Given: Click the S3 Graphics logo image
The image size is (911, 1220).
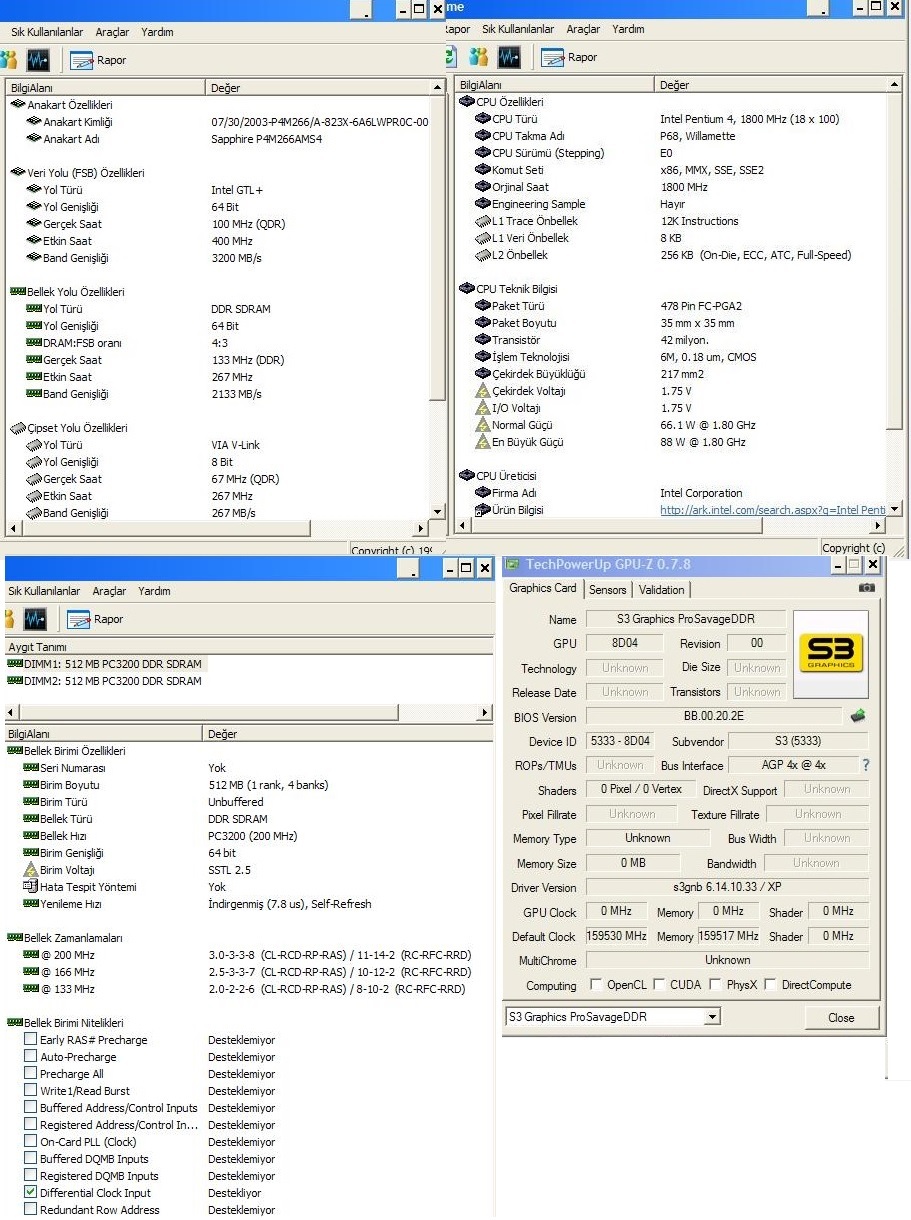Looking at the screenshot, I should pos(831,655).
